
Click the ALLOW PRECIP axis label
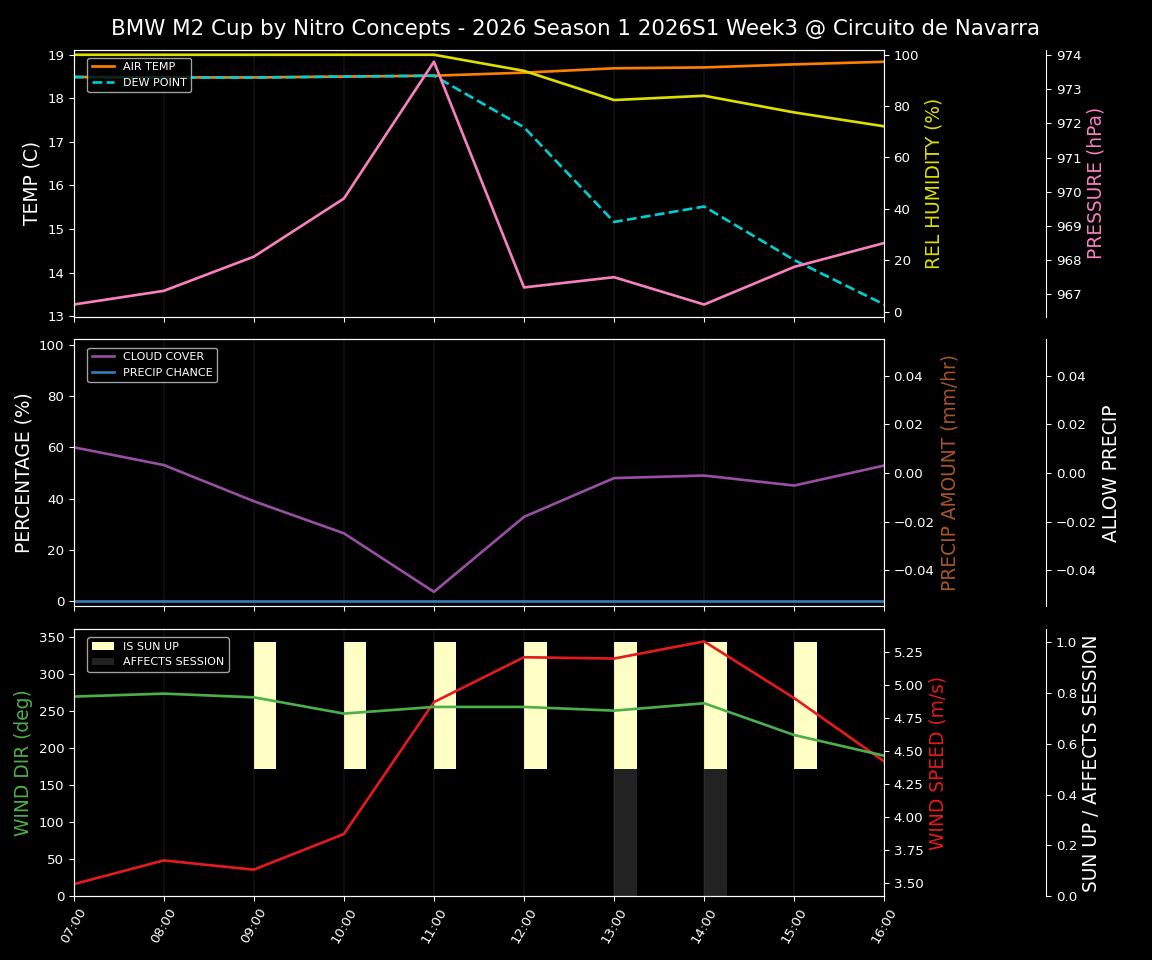pyautogui.click(x=1110, y=469)
